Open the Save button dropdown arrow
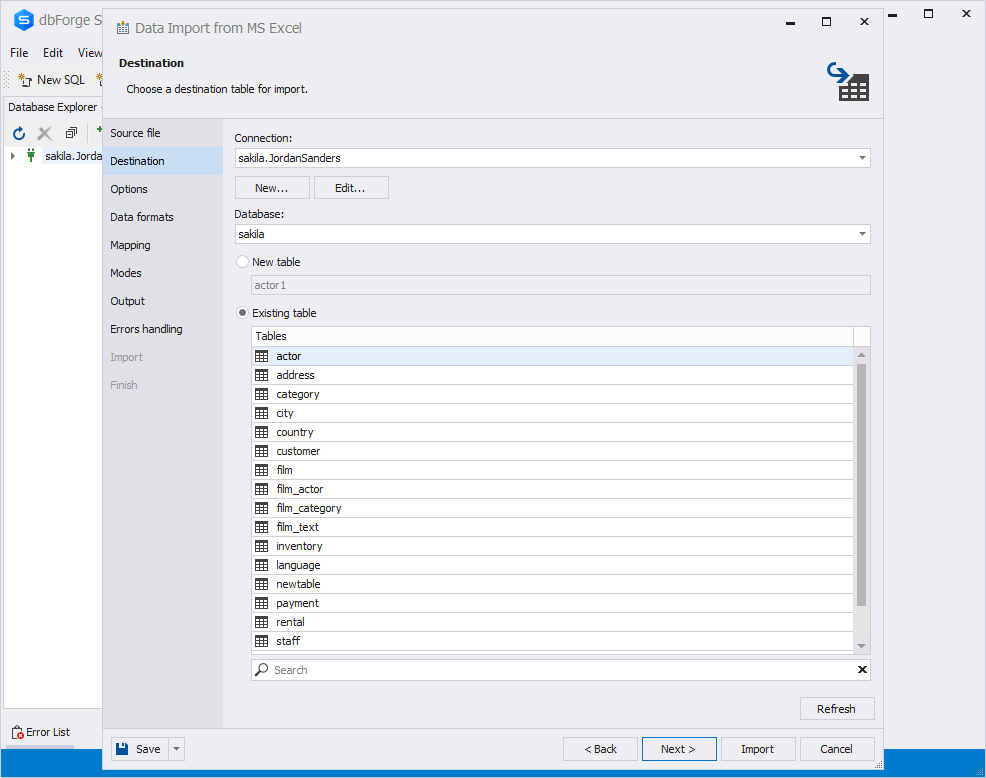 pyautogui.click(x=177, y=748)
